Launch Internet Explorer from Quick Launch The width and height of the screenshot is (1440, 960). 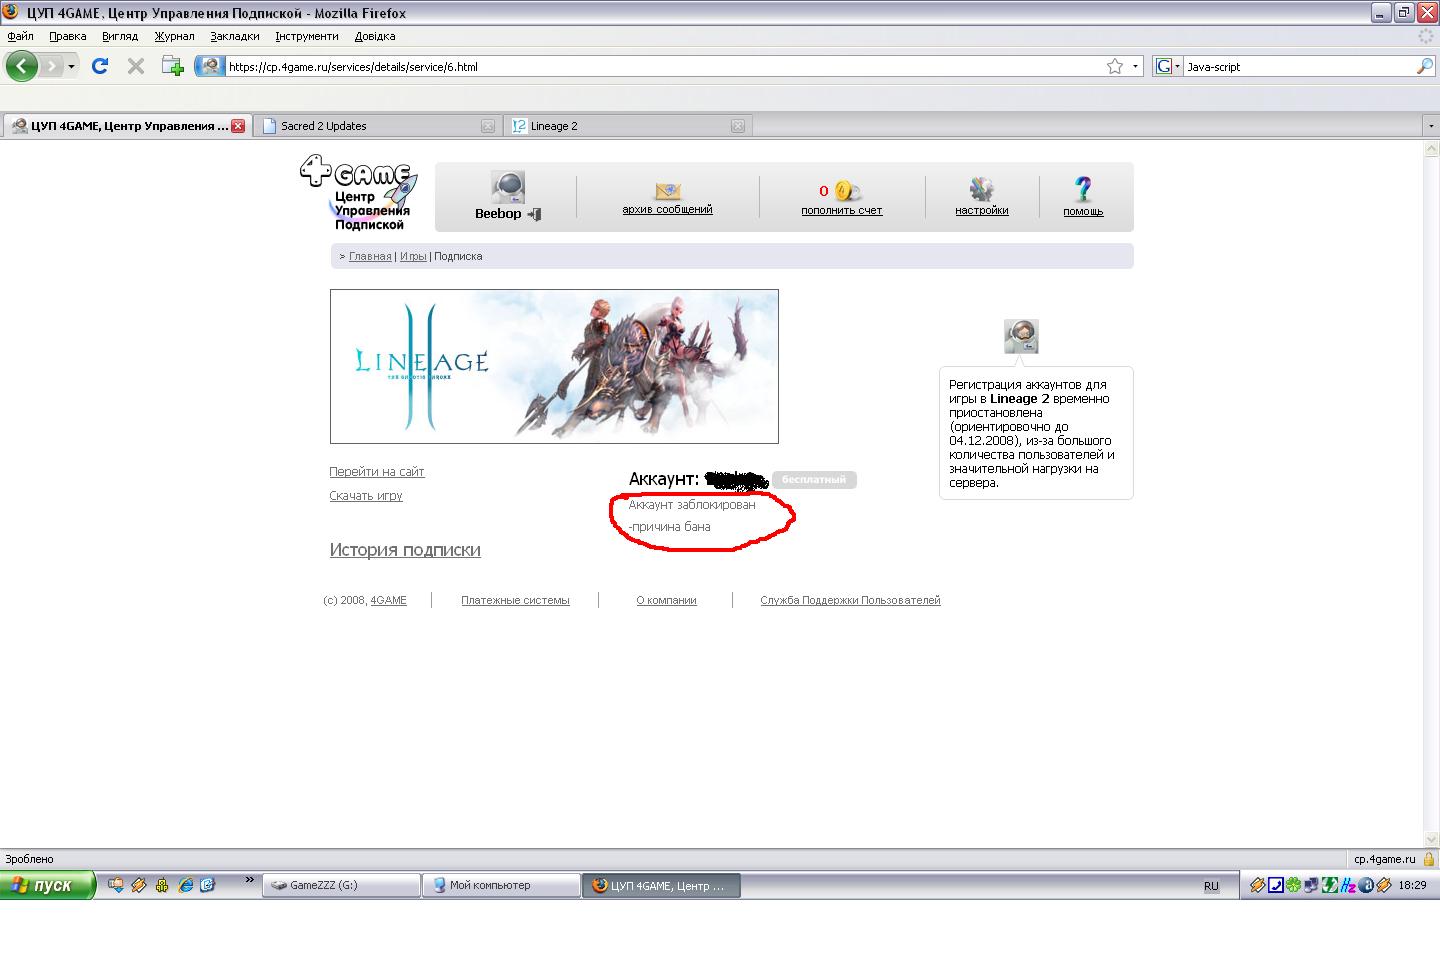185,885
